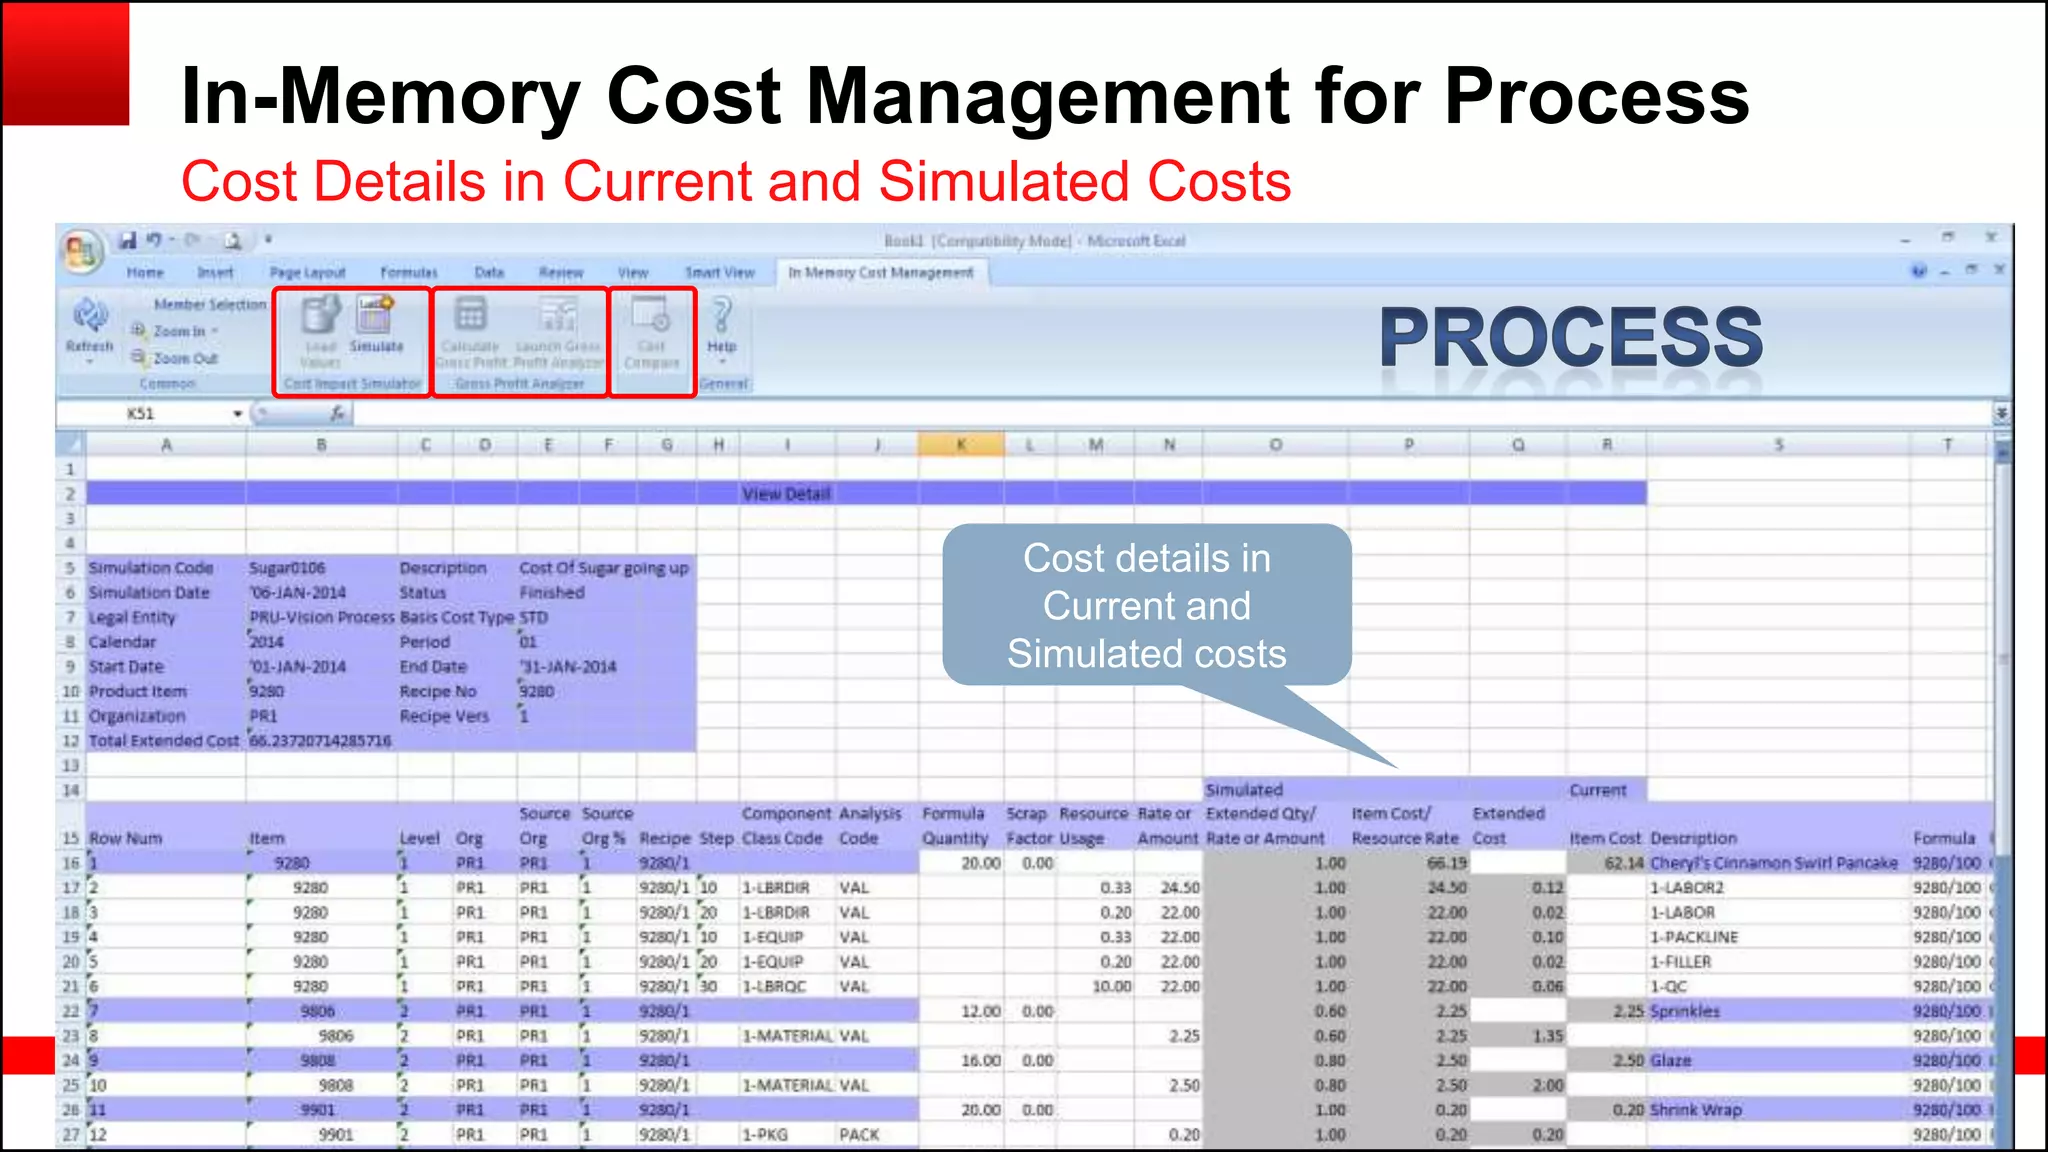Viewport: 2048px width, 1152px height.
Task: Select row 22 header
Action: click(x=70, y=1011)
